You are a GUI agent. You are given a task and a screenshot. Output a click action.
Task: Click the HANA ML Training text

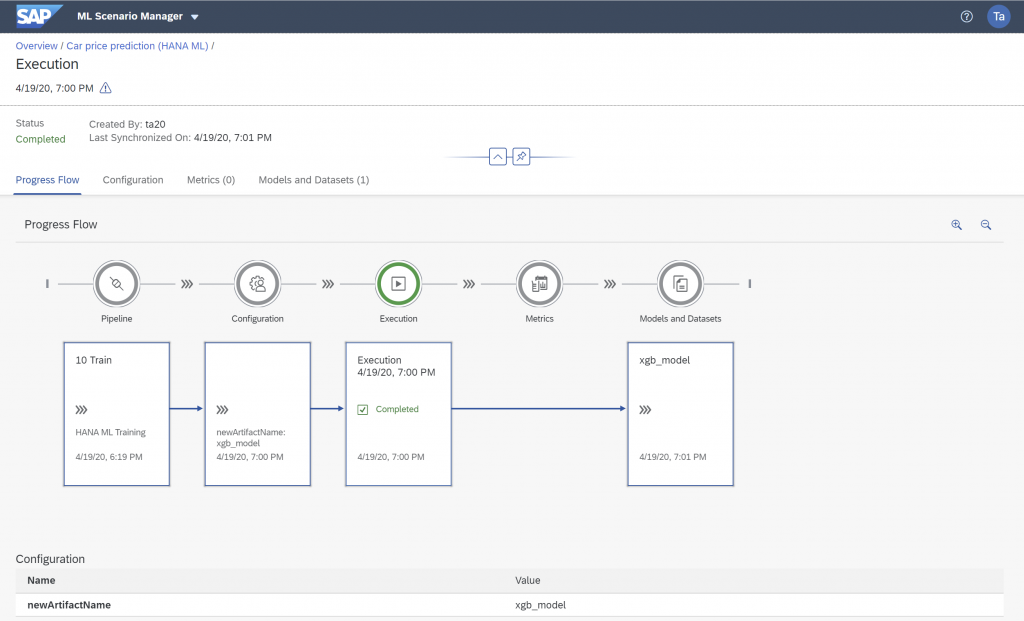(x=110, y=432)
